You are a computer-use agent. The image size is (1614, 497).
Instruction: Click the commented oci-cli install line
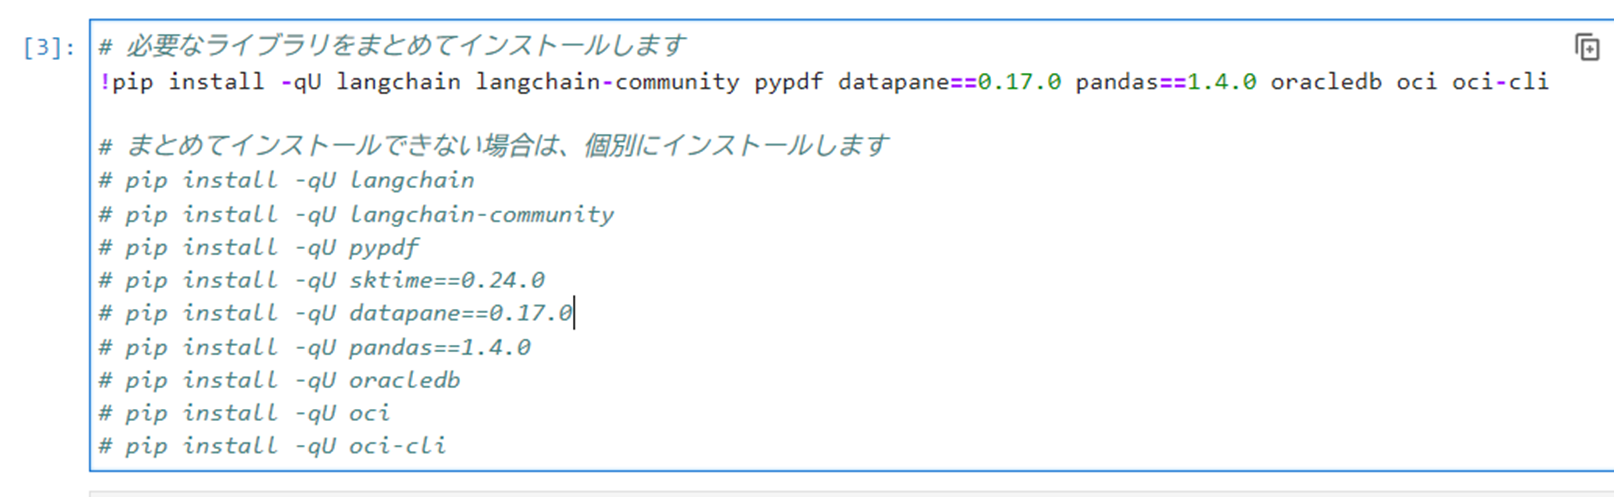point(272,446)
